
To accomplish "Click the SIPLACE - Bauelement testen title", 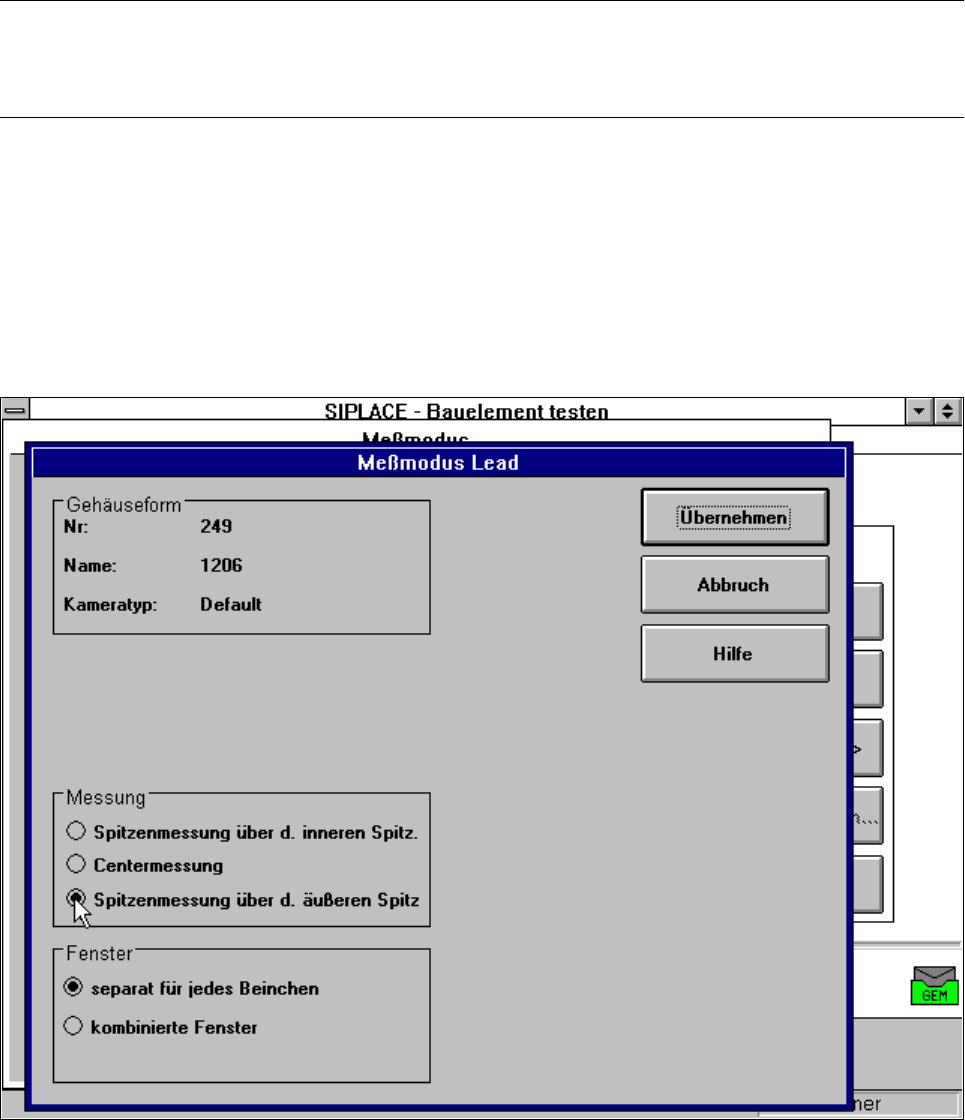I will coord(466,411).
